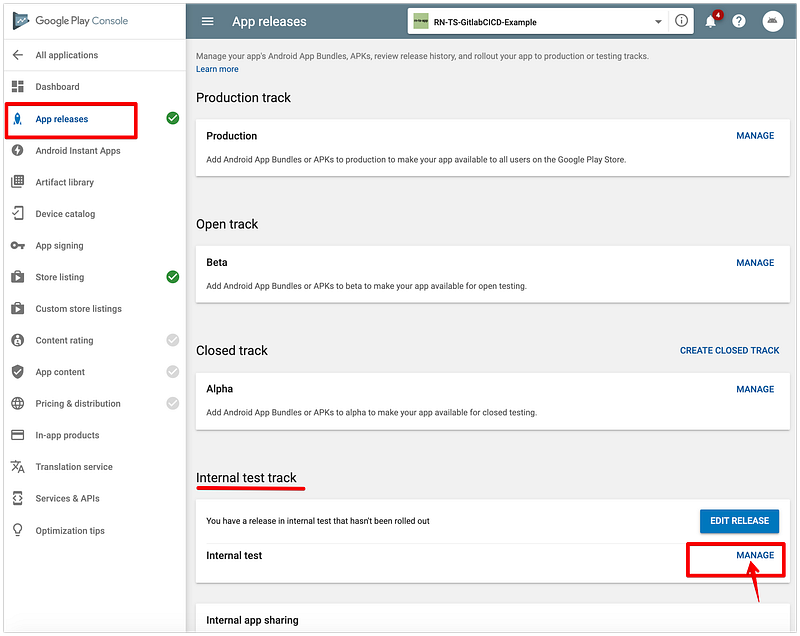Click CREATE CLOSED TRACK

(x=730, y=350)
